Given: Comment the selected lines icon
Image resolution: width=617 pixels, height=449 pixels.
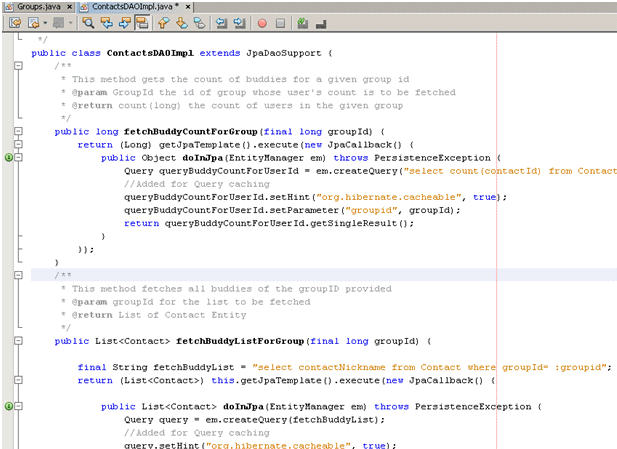Looking at the screenshot, I should pyautogui.click(x=302, y=23).
